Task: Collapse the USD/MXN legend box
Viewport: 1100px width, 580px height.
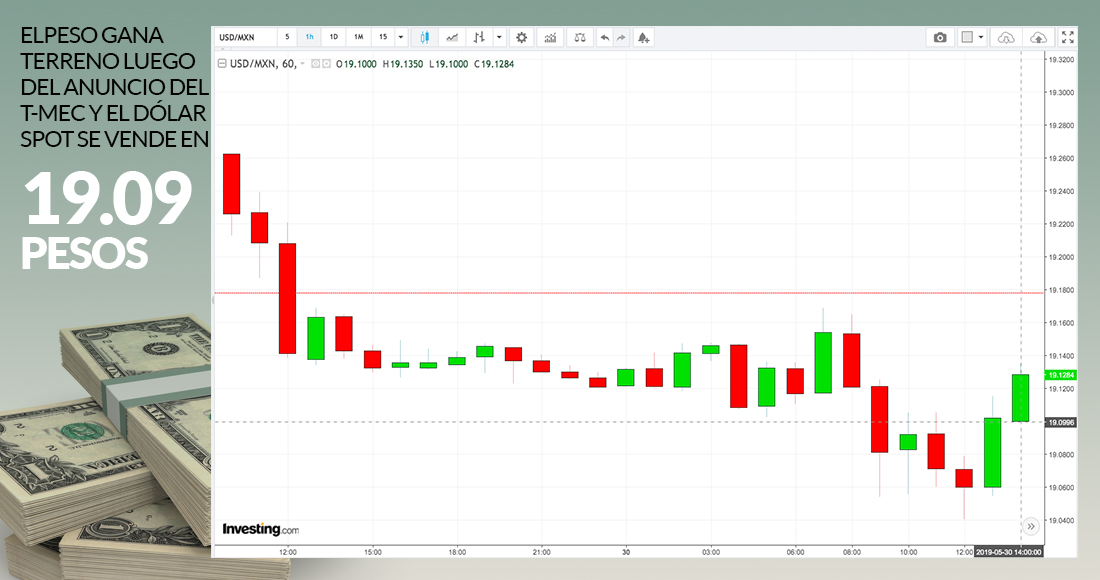Action: click(222, 63)
